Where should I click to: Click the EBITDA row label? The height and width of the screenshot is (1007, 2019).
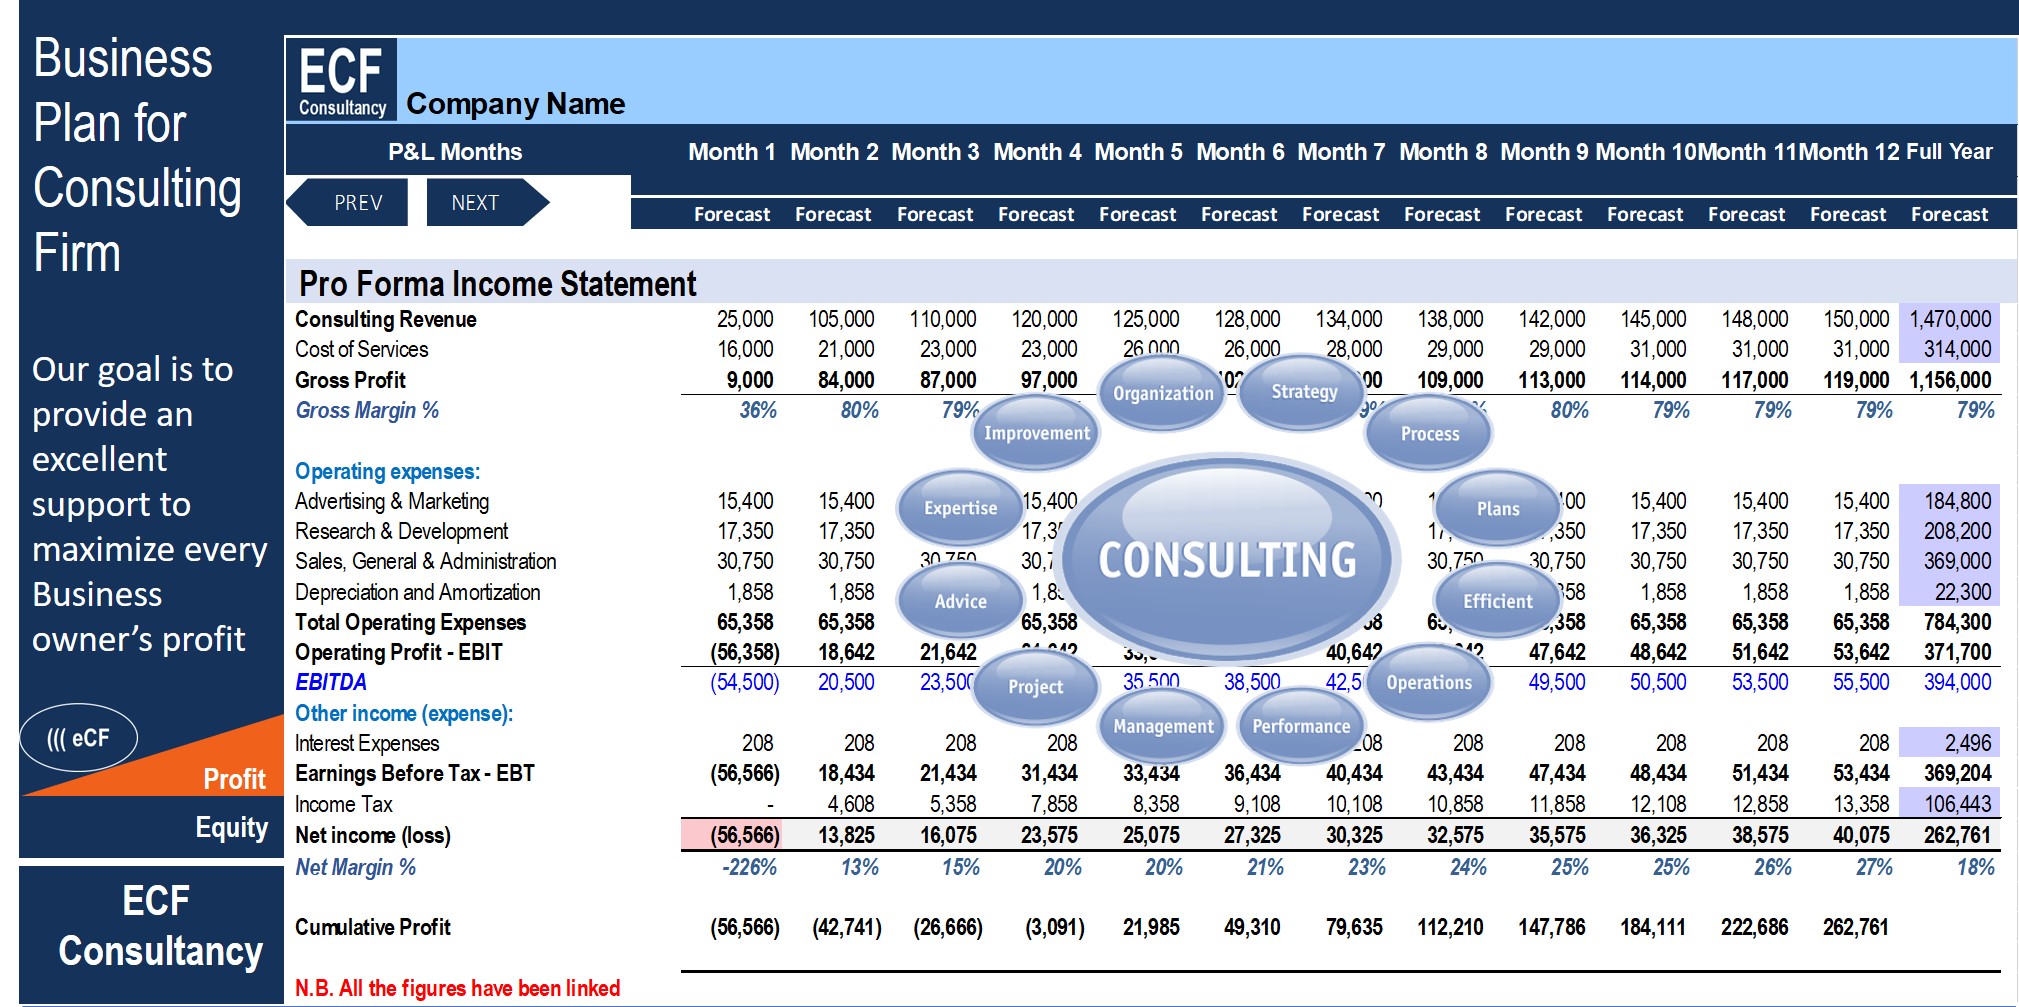point(330,682)
